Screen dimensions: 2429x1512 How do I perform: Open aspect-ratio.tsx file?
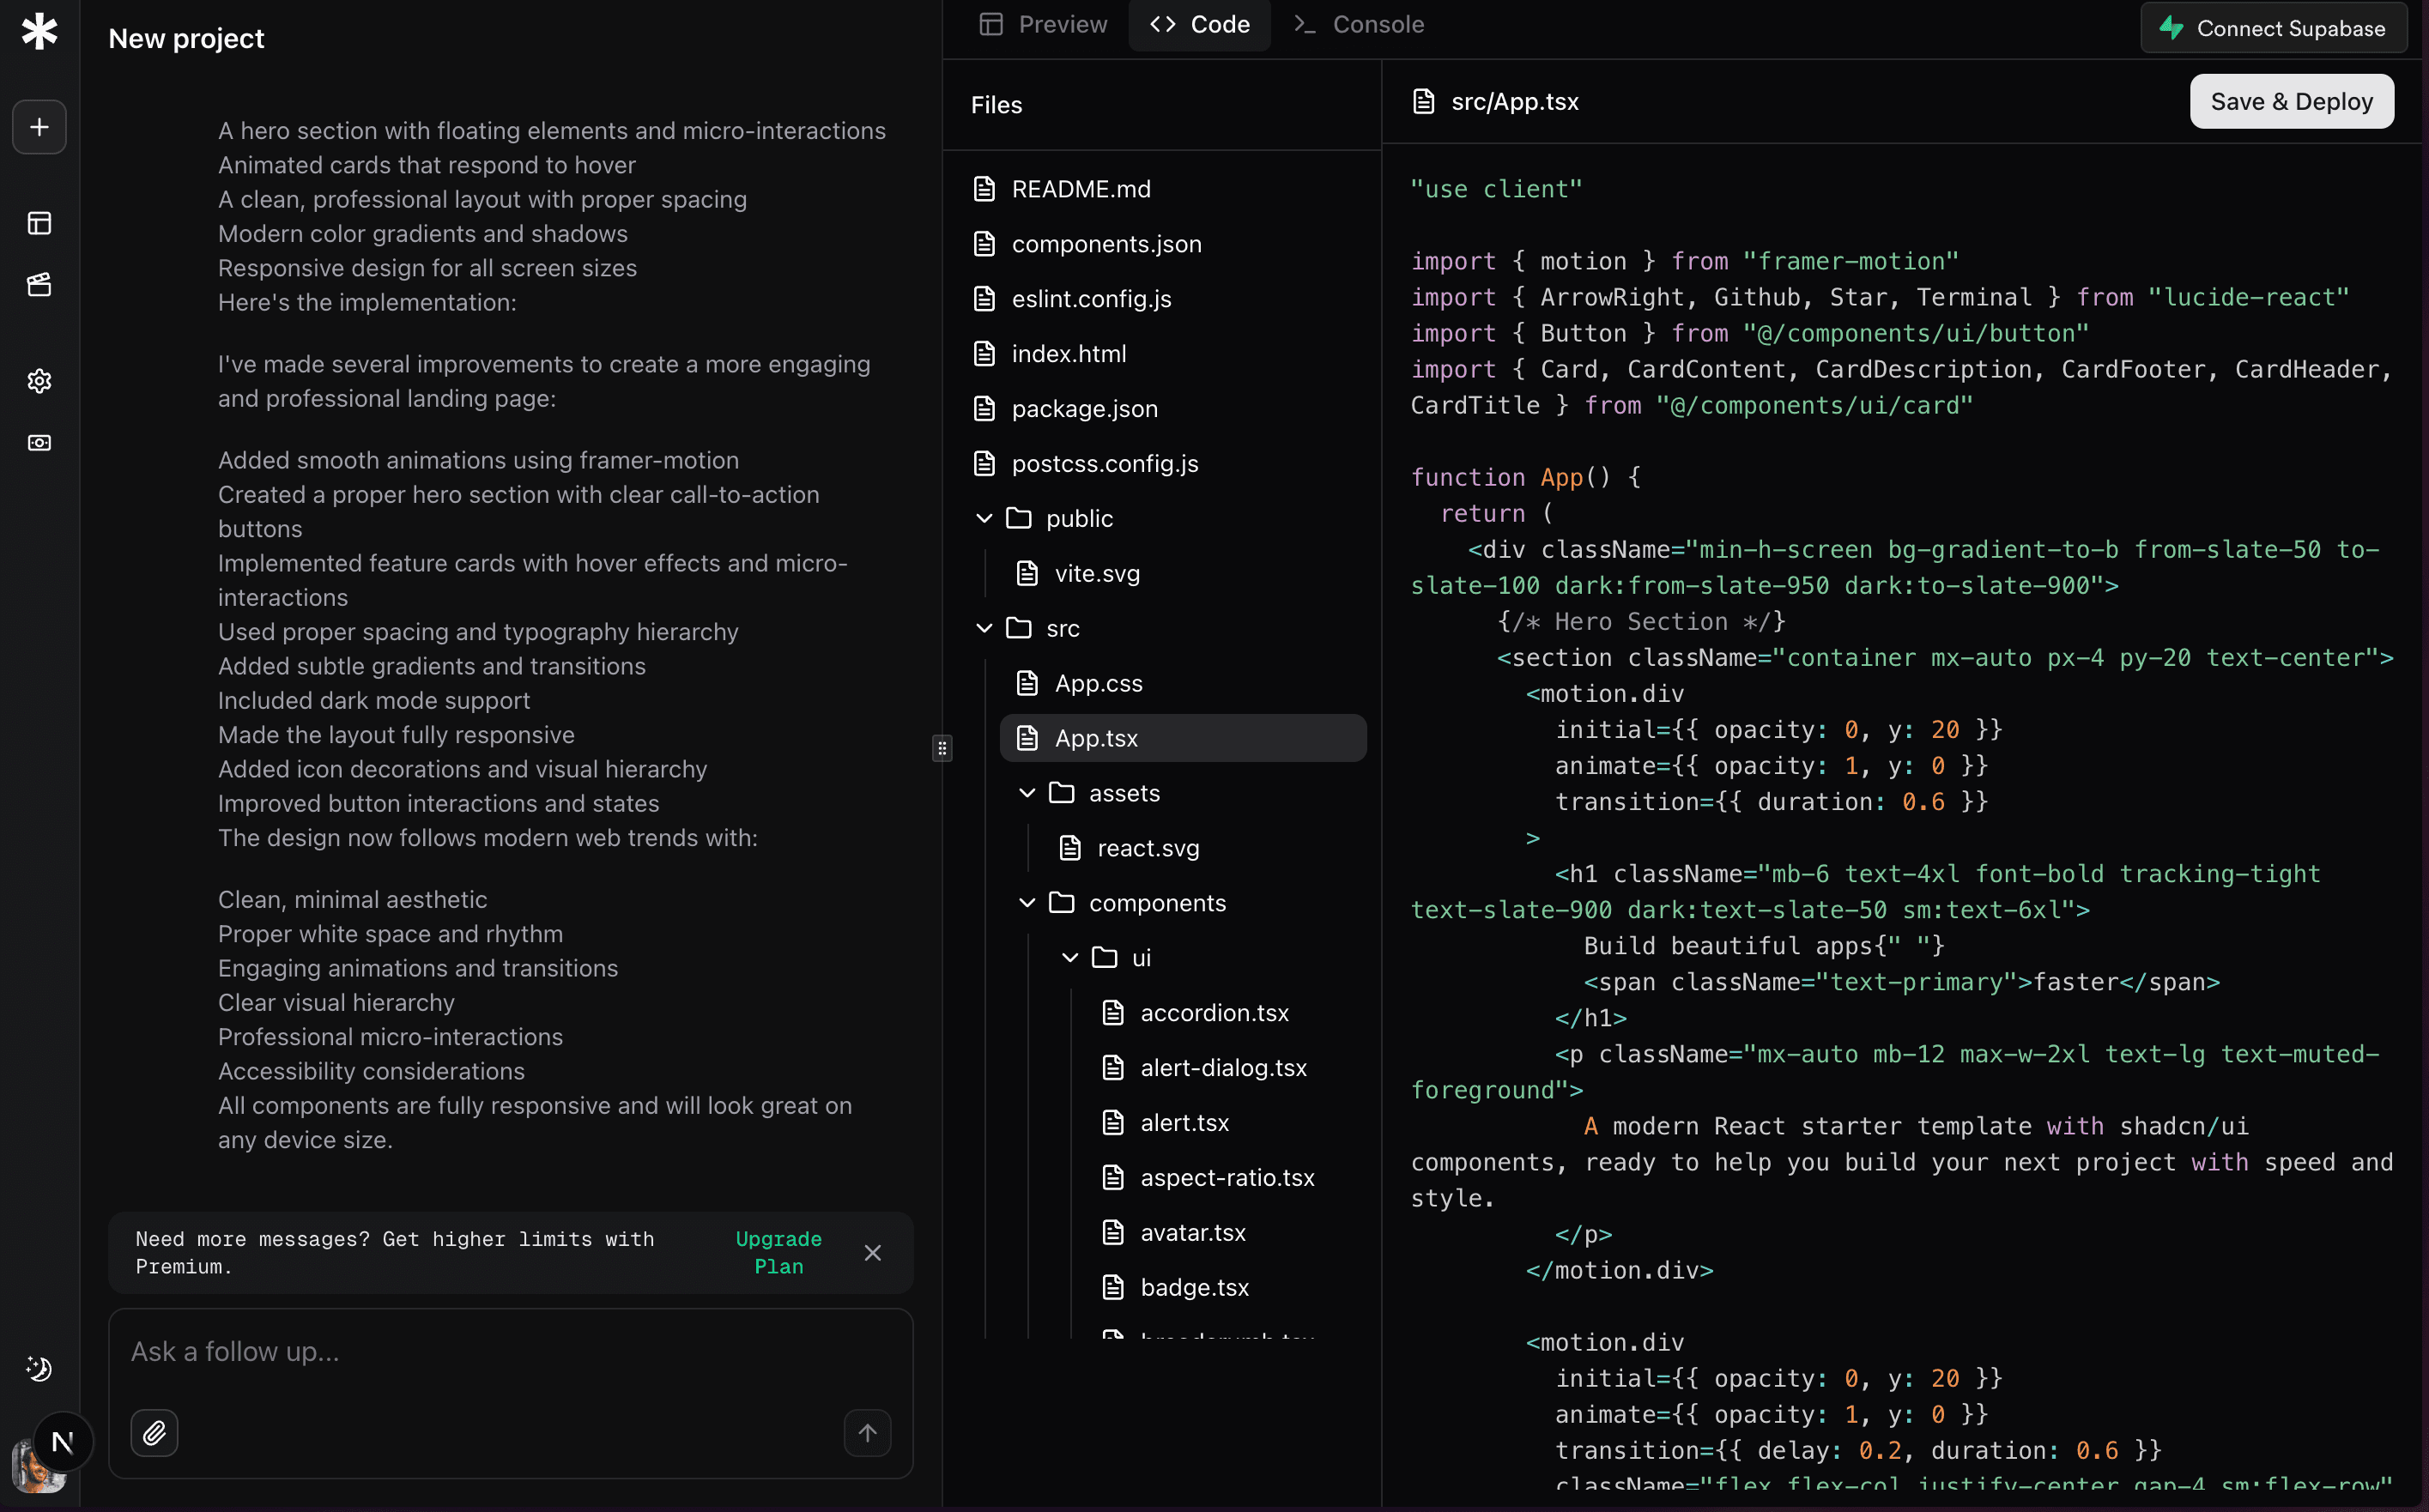coord(1226,1178)
